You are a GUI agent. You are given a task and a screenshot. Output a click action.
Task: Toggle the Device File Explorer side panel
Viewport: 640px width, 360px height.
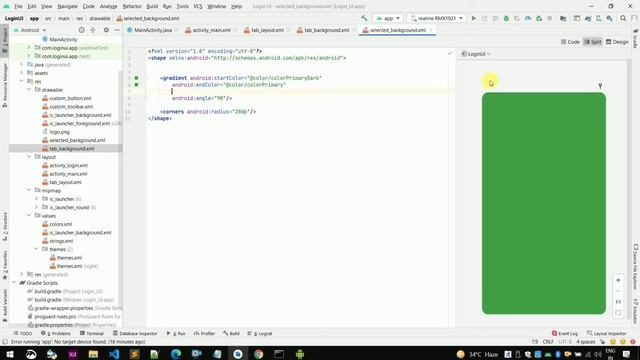coord(636,268)
